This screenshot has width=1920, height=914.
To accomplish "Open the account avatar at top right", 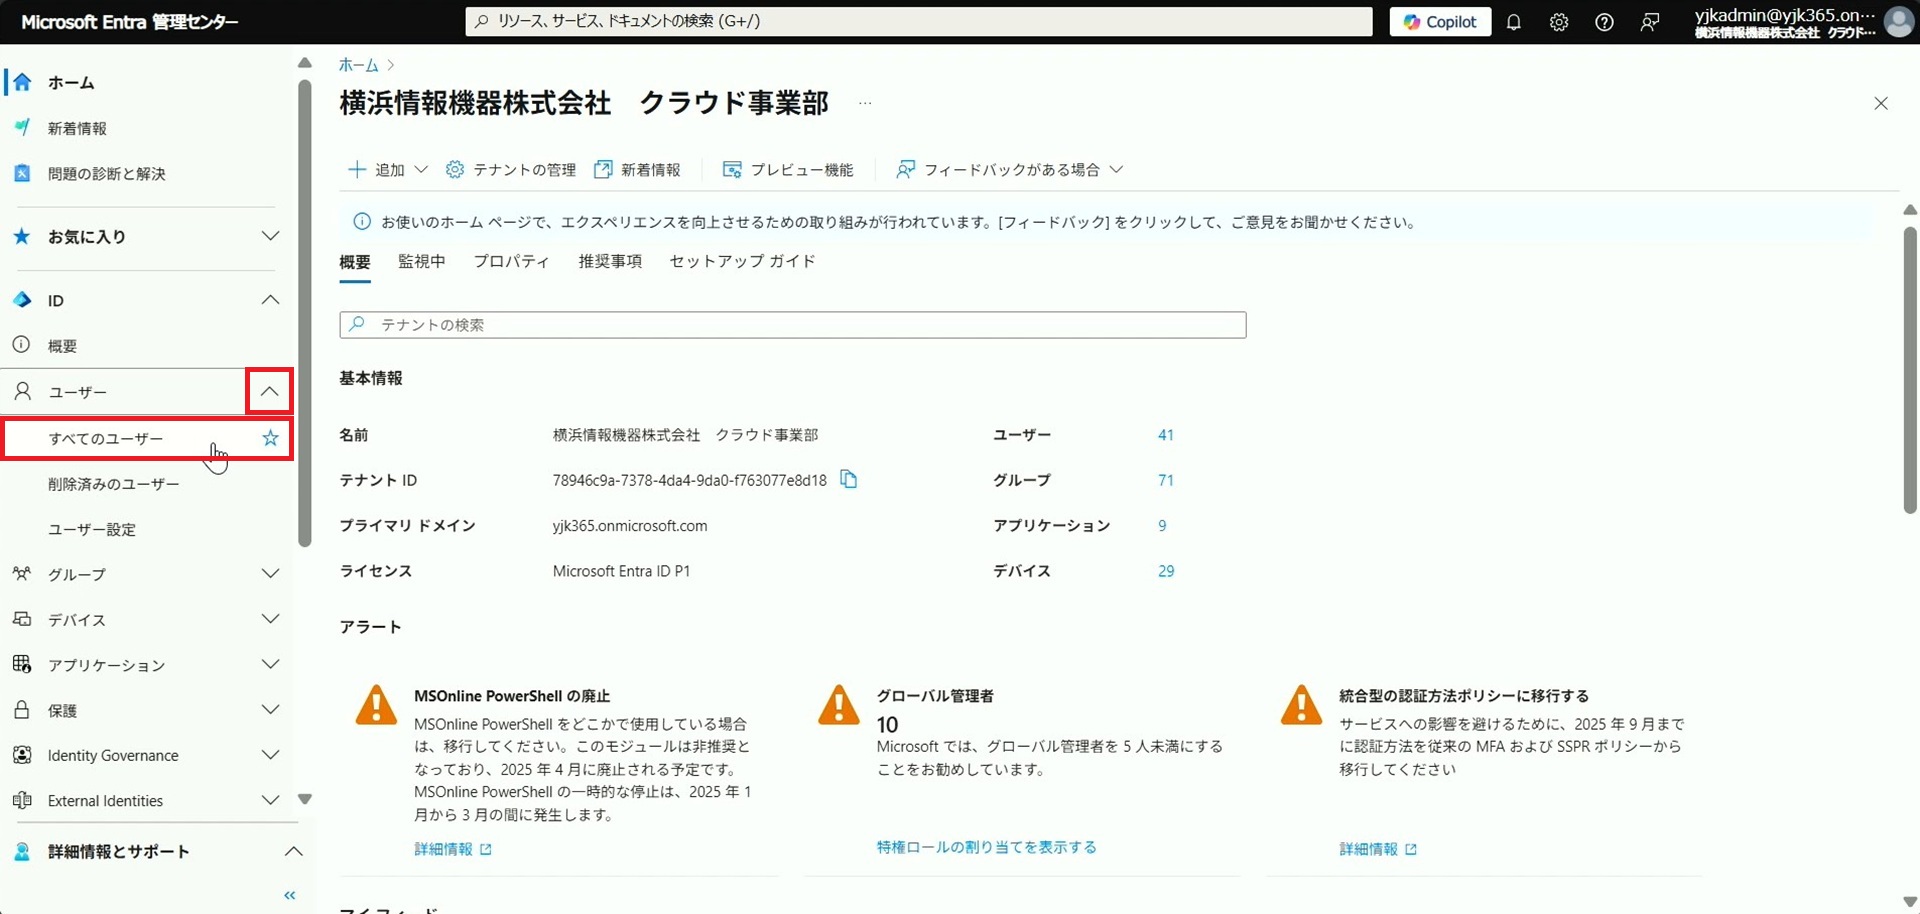I will click(x=1898, y=22).
